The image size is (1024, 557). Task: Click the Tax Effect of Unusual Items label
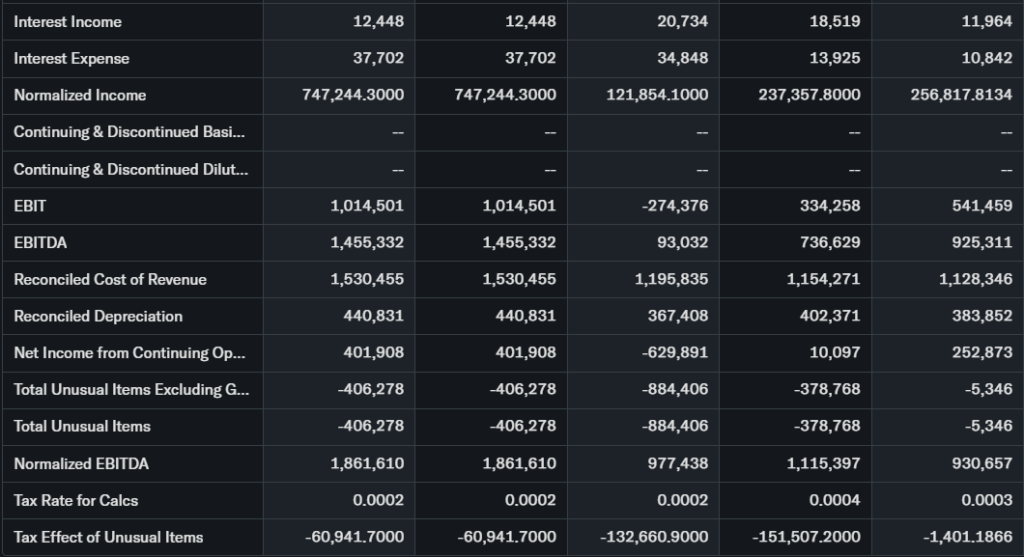108,538
